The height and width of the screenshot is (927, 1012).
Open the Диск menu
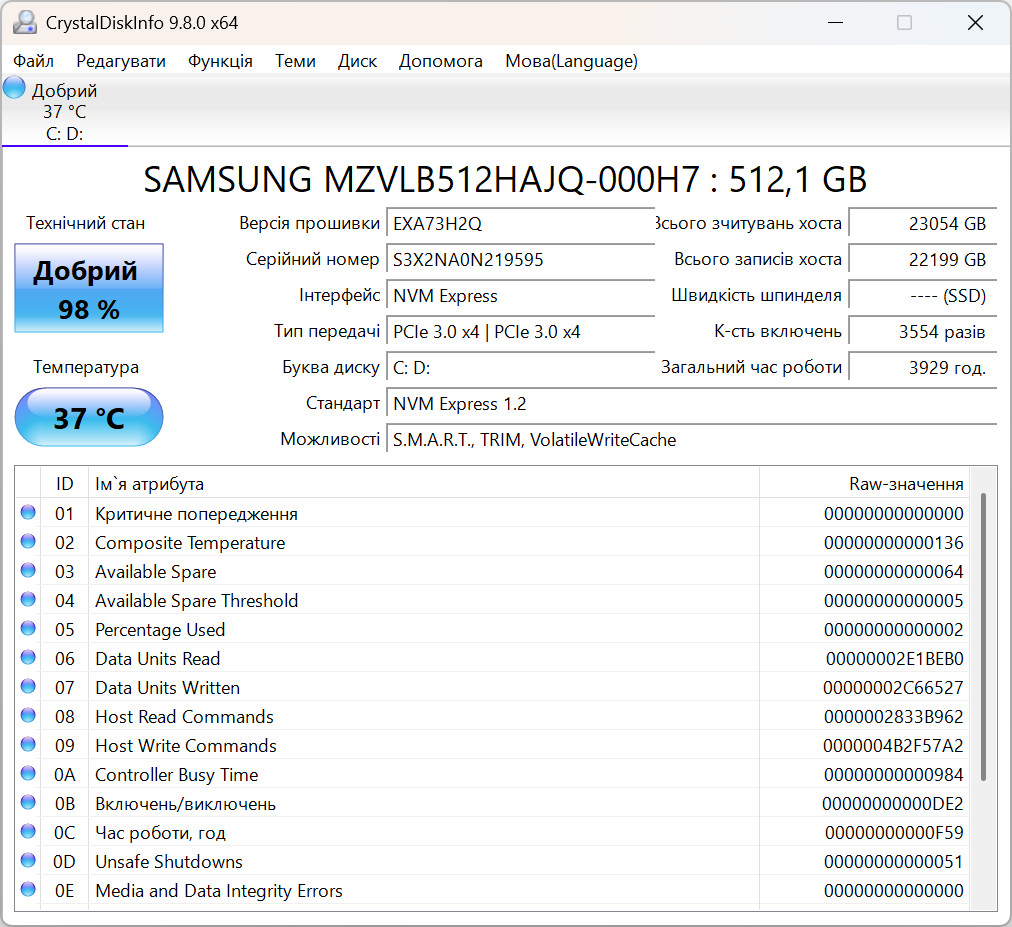pos(357,61)
